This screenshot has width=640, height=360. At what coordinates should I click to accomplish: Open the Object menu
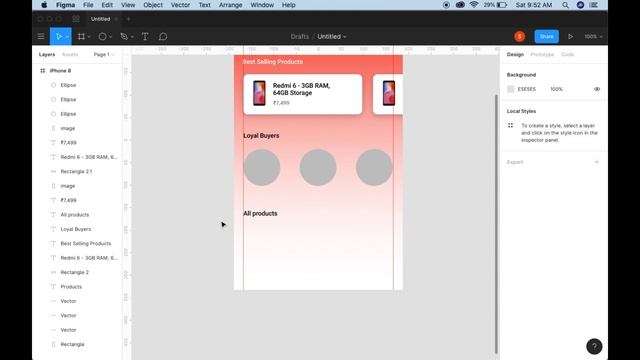(x=153, y=5)
